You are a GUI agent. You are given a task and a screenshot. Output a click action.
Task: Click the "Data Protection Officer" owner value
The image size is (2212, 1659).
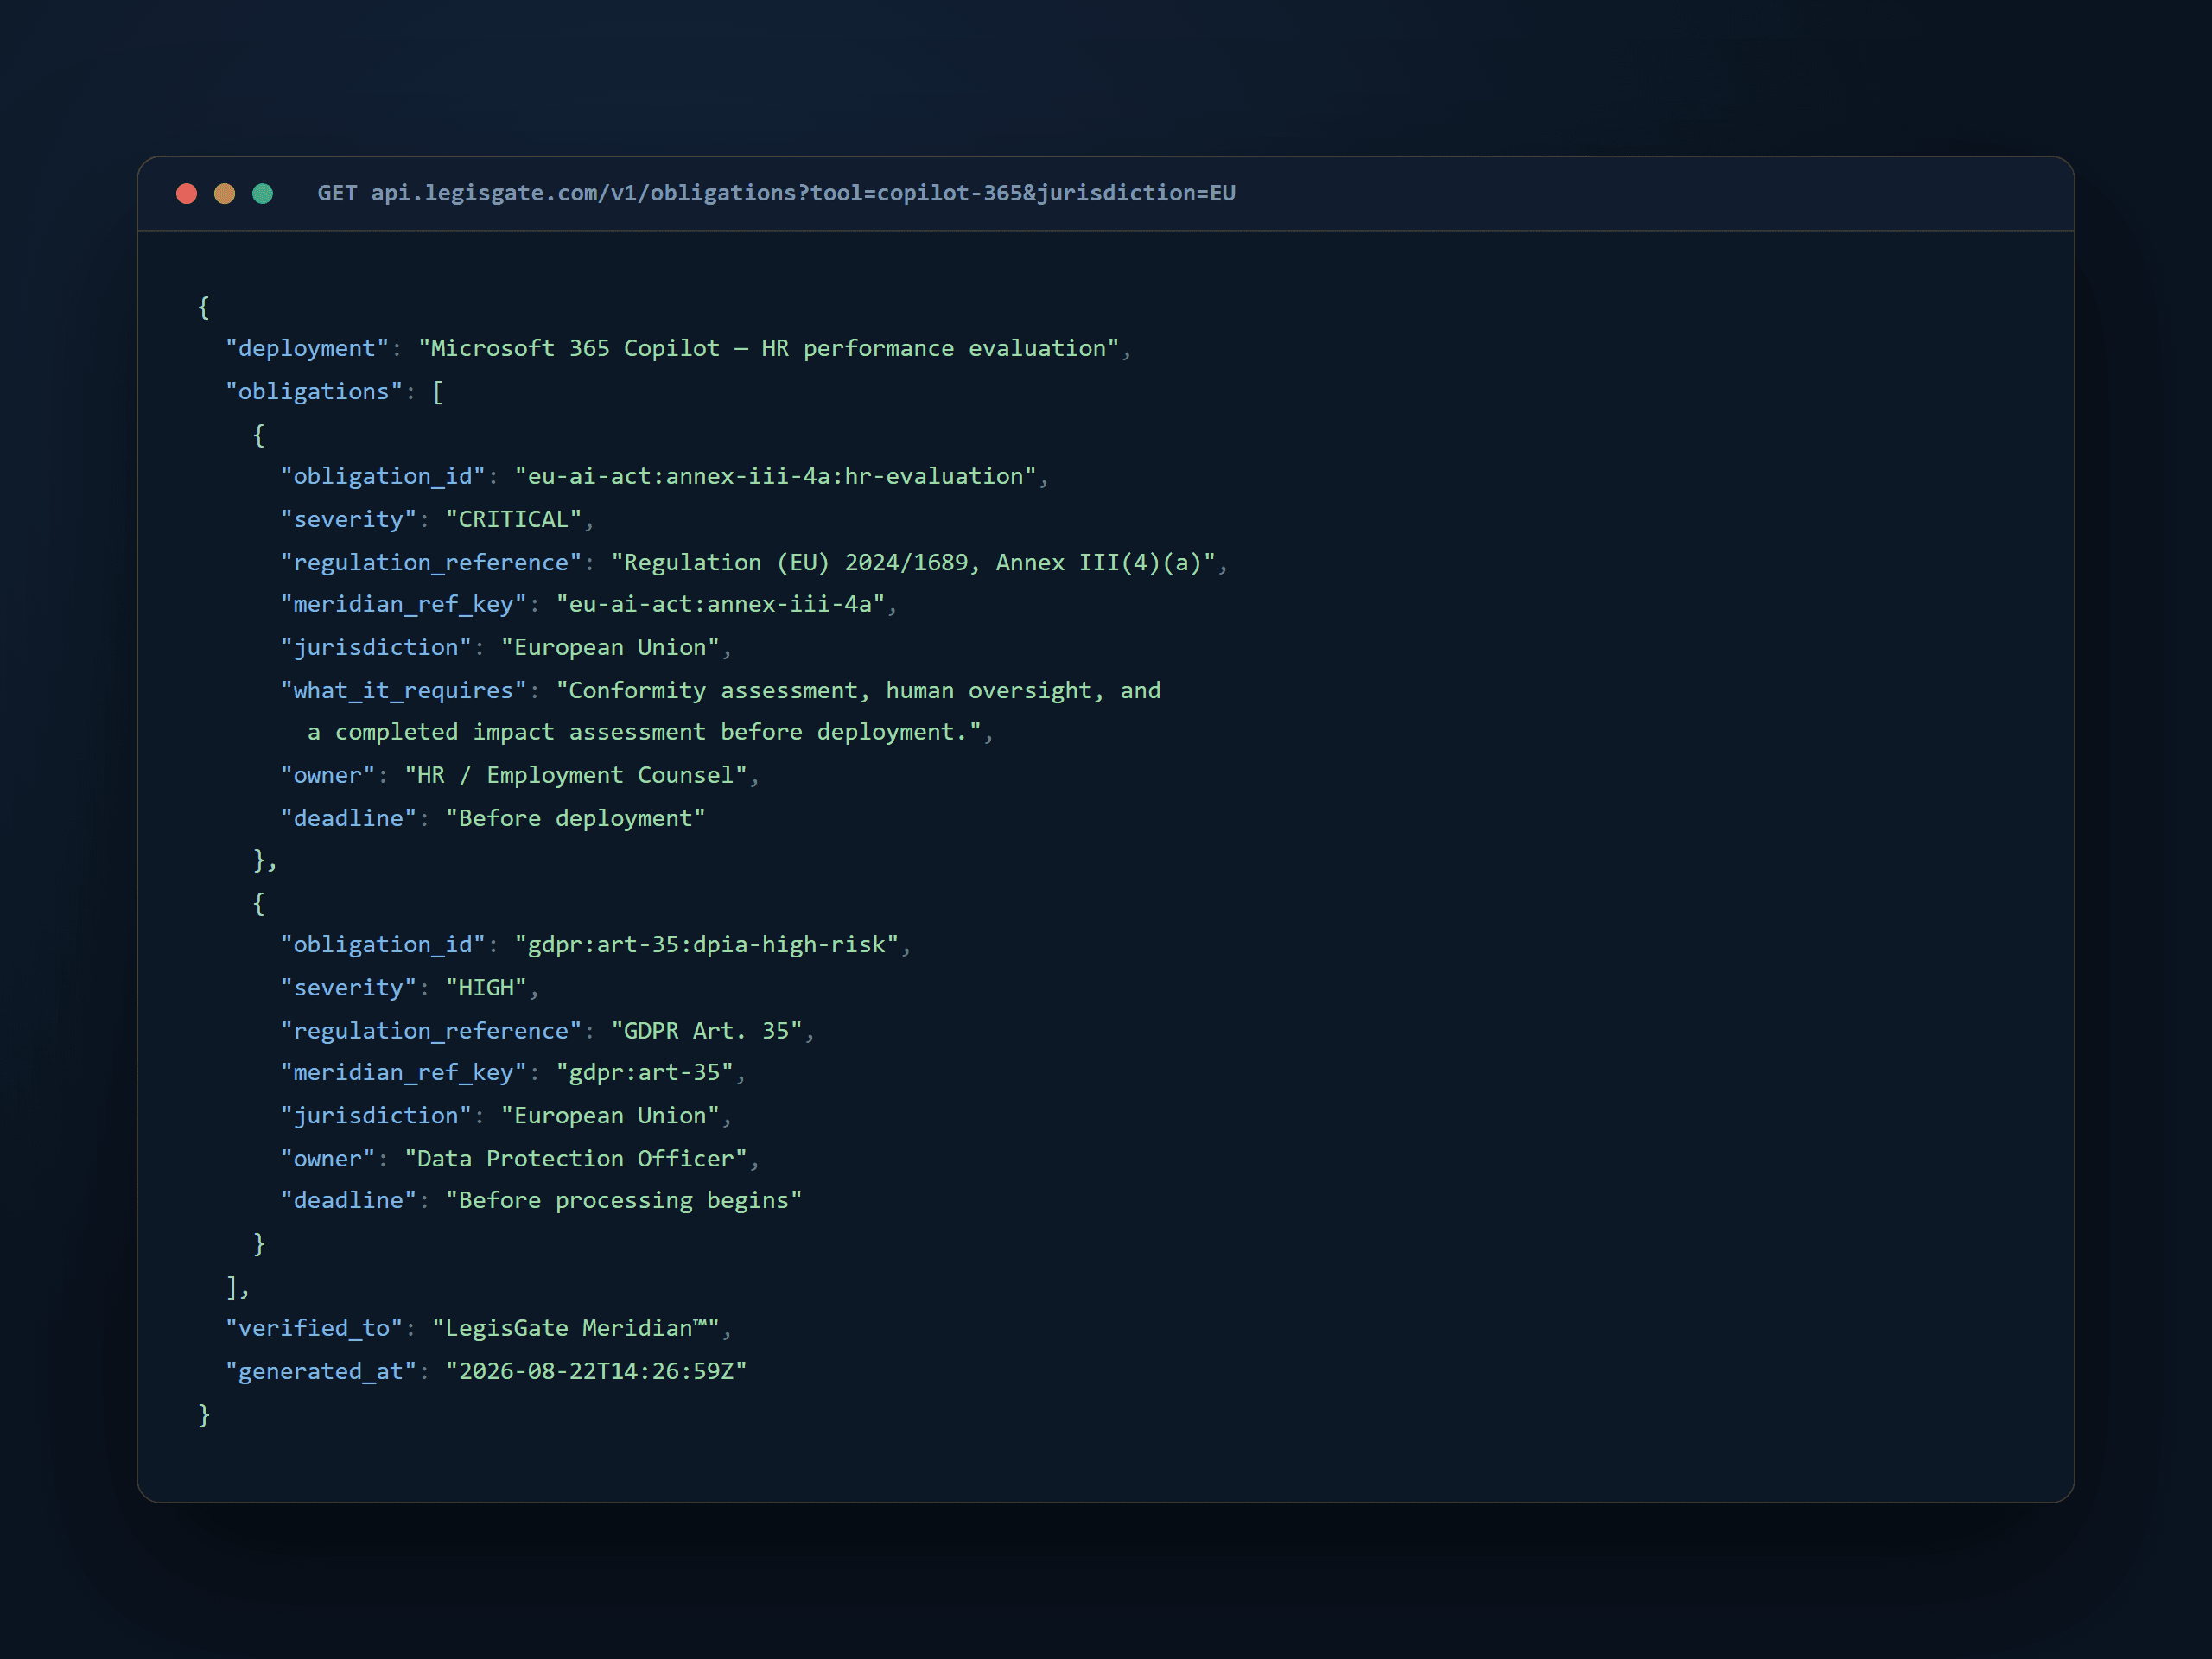point(576,1158)
